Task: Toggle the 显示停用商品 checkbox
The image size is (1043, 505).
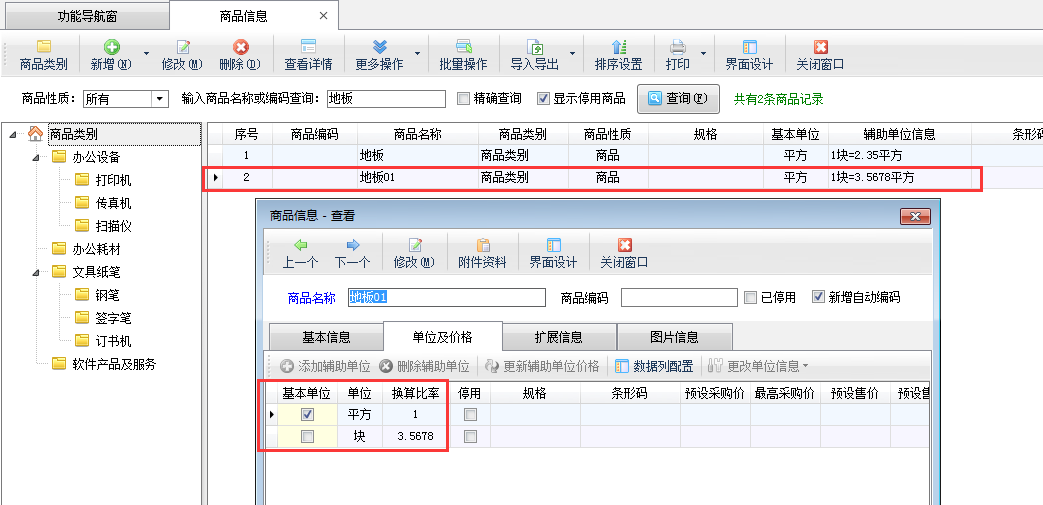Action: point(543,99)
